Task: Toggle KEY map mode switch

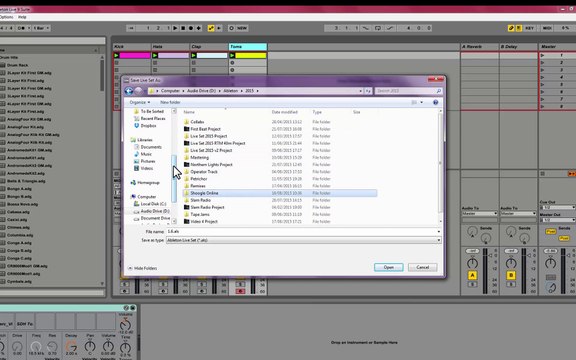Action: pyautogui.click(x=529, y=28)
